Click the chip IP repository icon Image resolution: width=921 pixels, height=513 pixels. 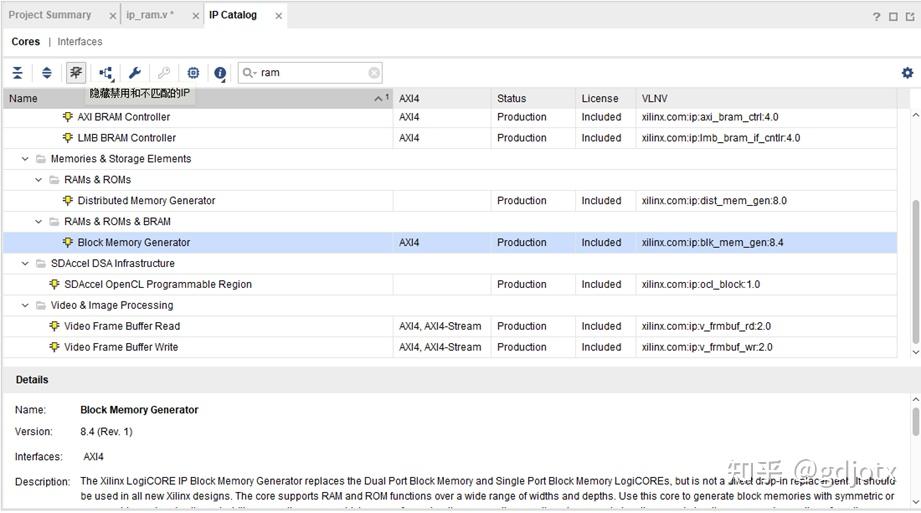tap(193, 73)
